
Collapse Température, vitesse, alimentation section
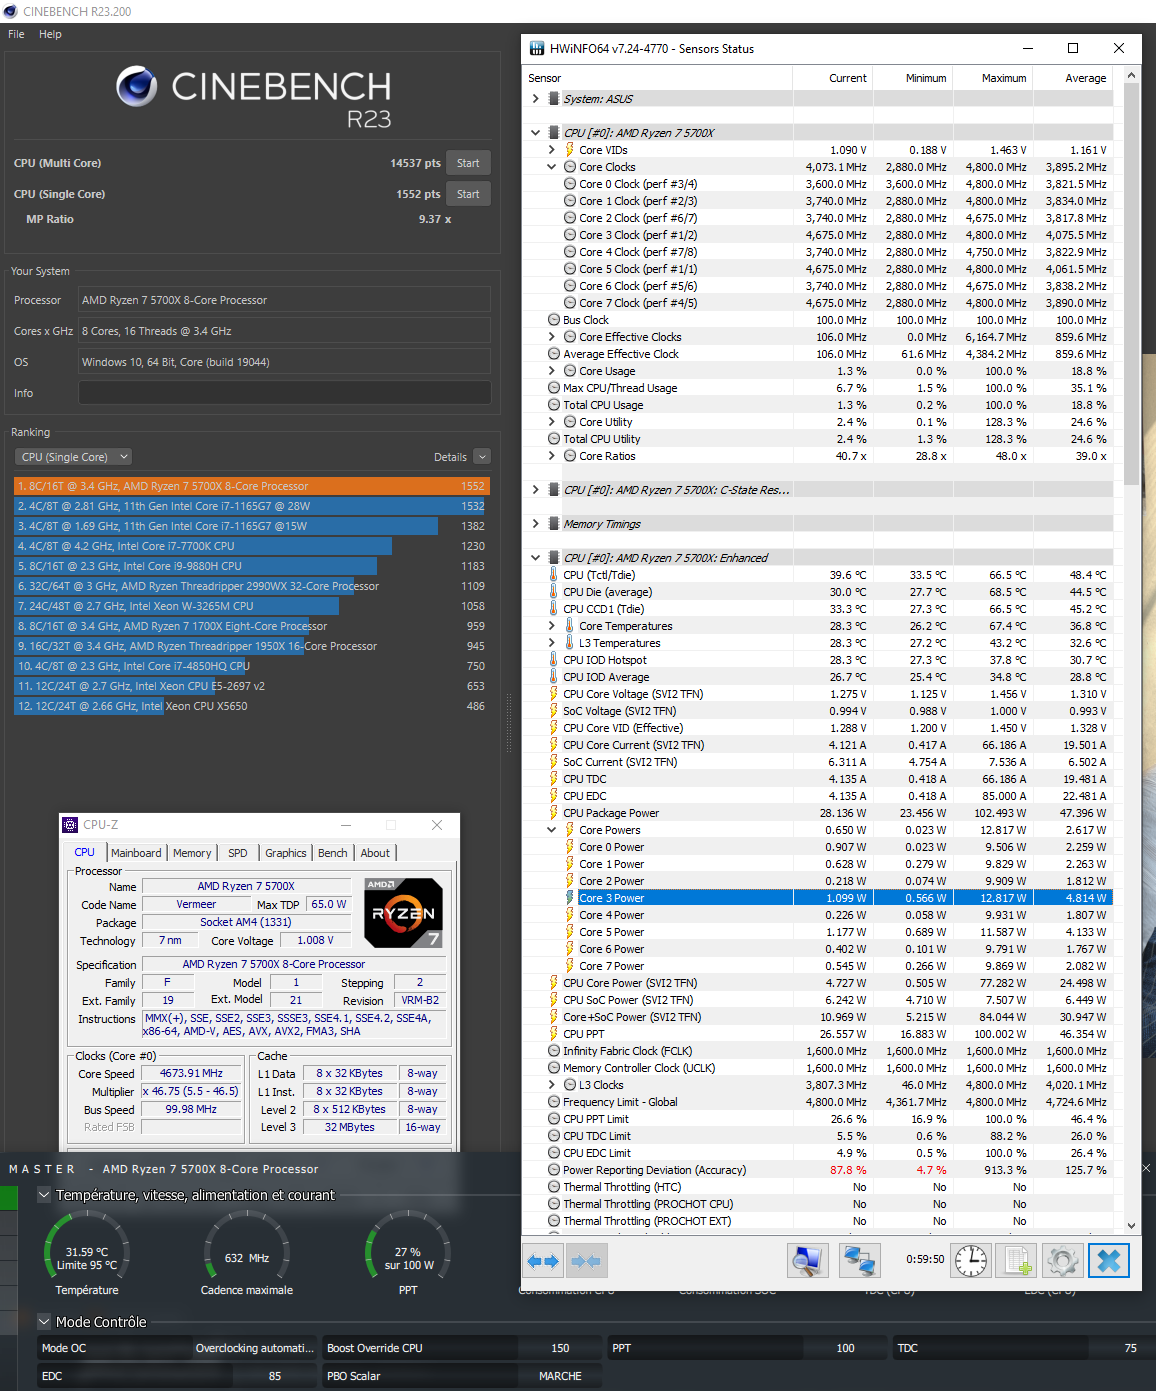[44, 1195]
